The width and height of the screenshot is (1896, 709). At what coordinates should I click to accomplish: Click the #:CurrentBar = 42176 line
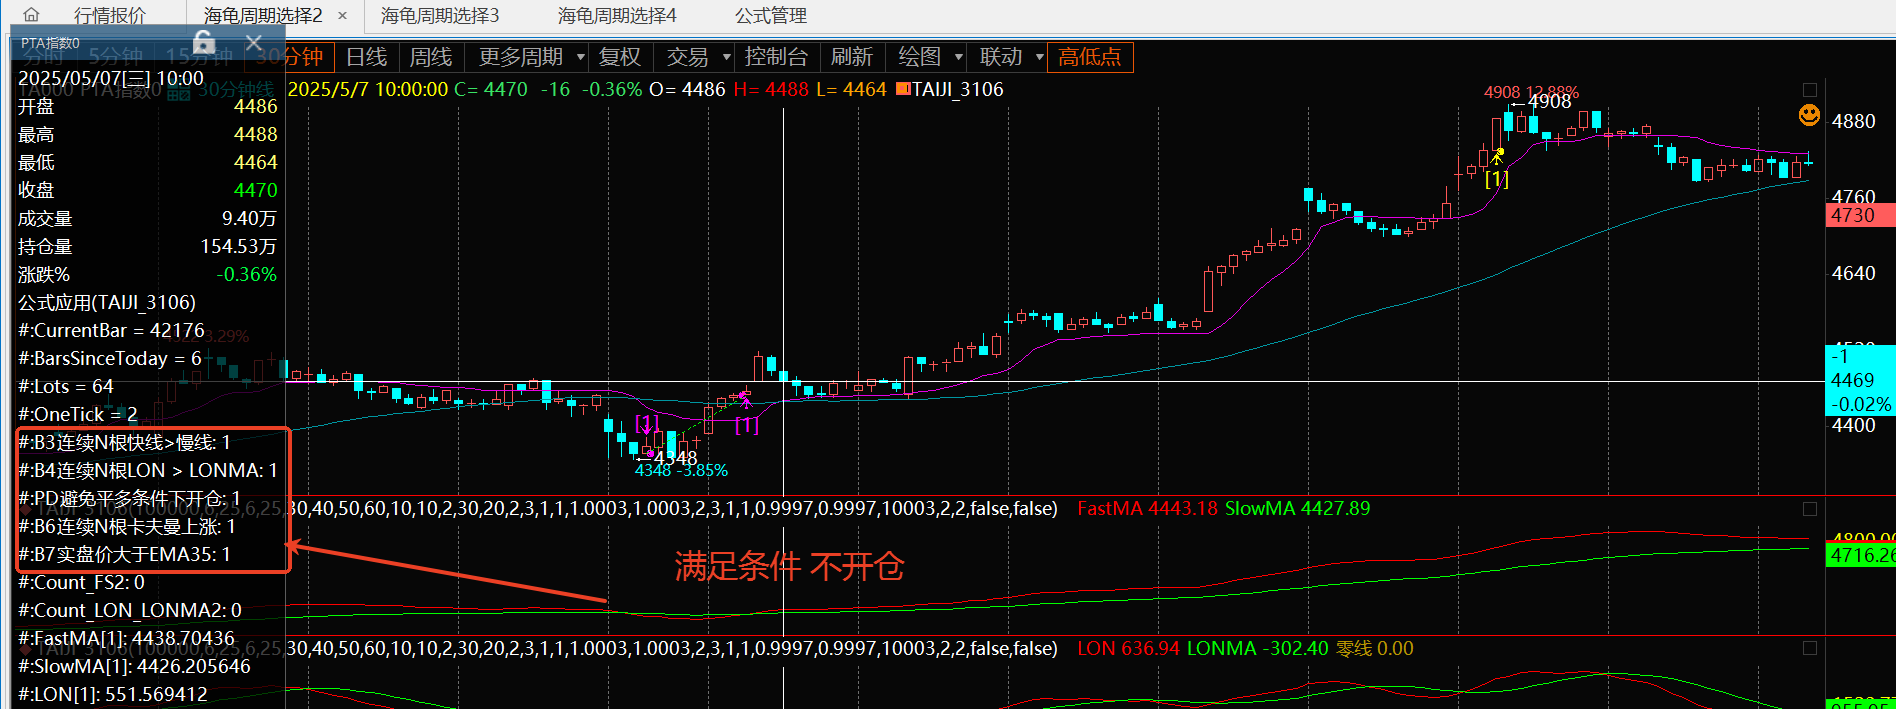click(x=111, y=330)
